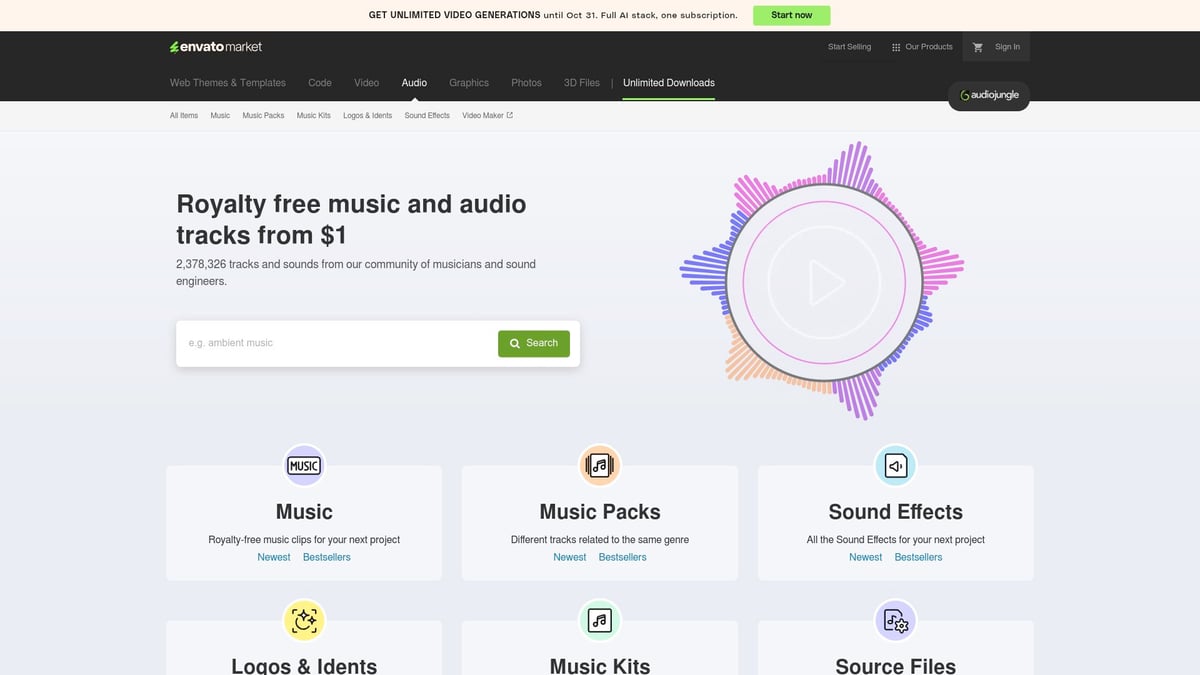Click the Logos & Idents sparkle icon

click(303, 620)
